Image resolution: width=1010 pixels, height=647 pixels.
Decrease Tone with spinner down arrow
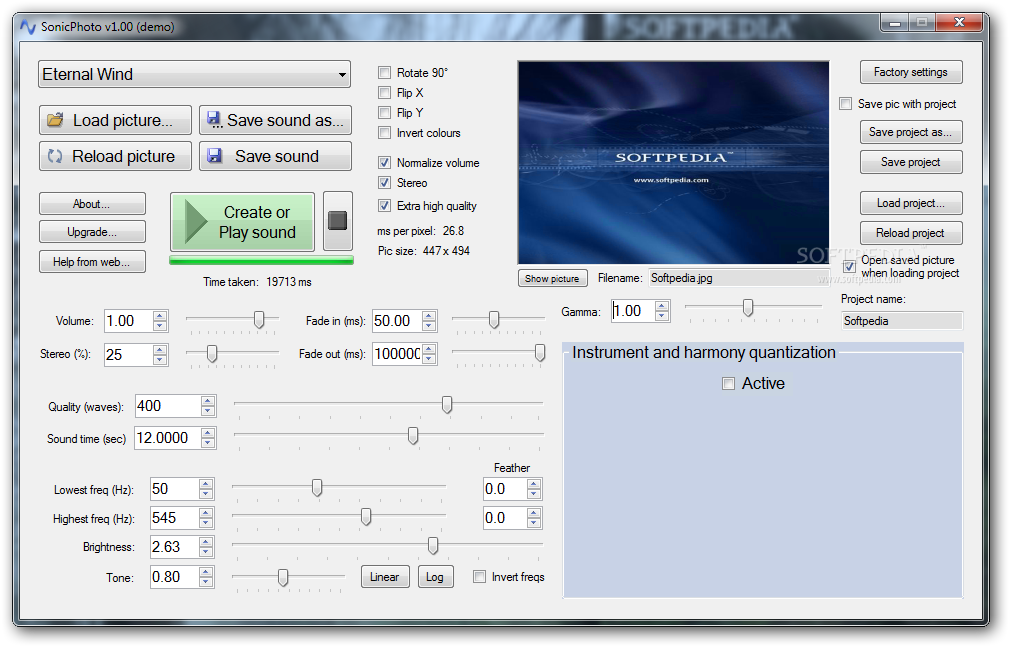pos(205,582)
